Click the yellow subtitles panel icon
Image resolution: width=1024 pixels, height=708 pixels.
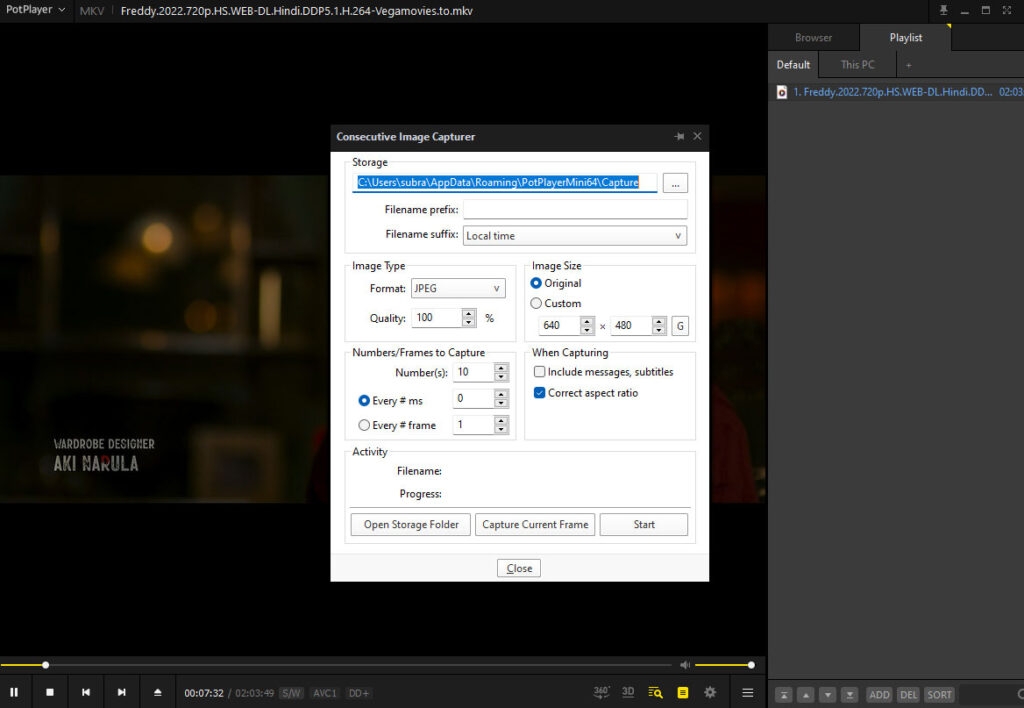682,691
